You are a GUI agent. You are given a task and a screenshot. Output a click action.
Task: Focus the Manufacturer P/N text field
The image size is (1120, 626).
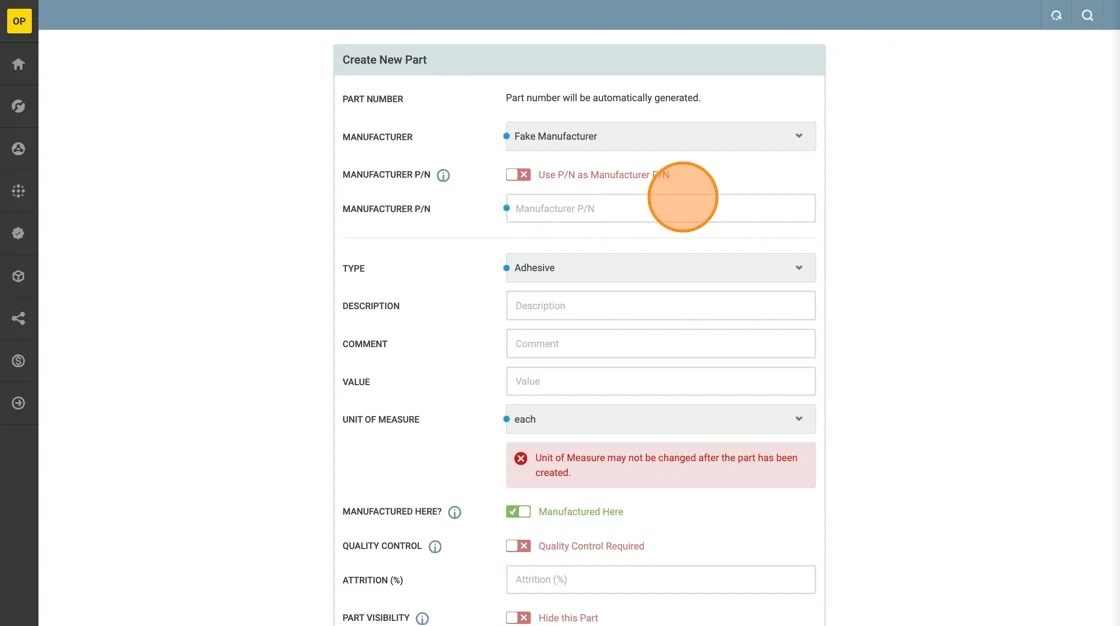pyautogui.click(x=660, y=208)
